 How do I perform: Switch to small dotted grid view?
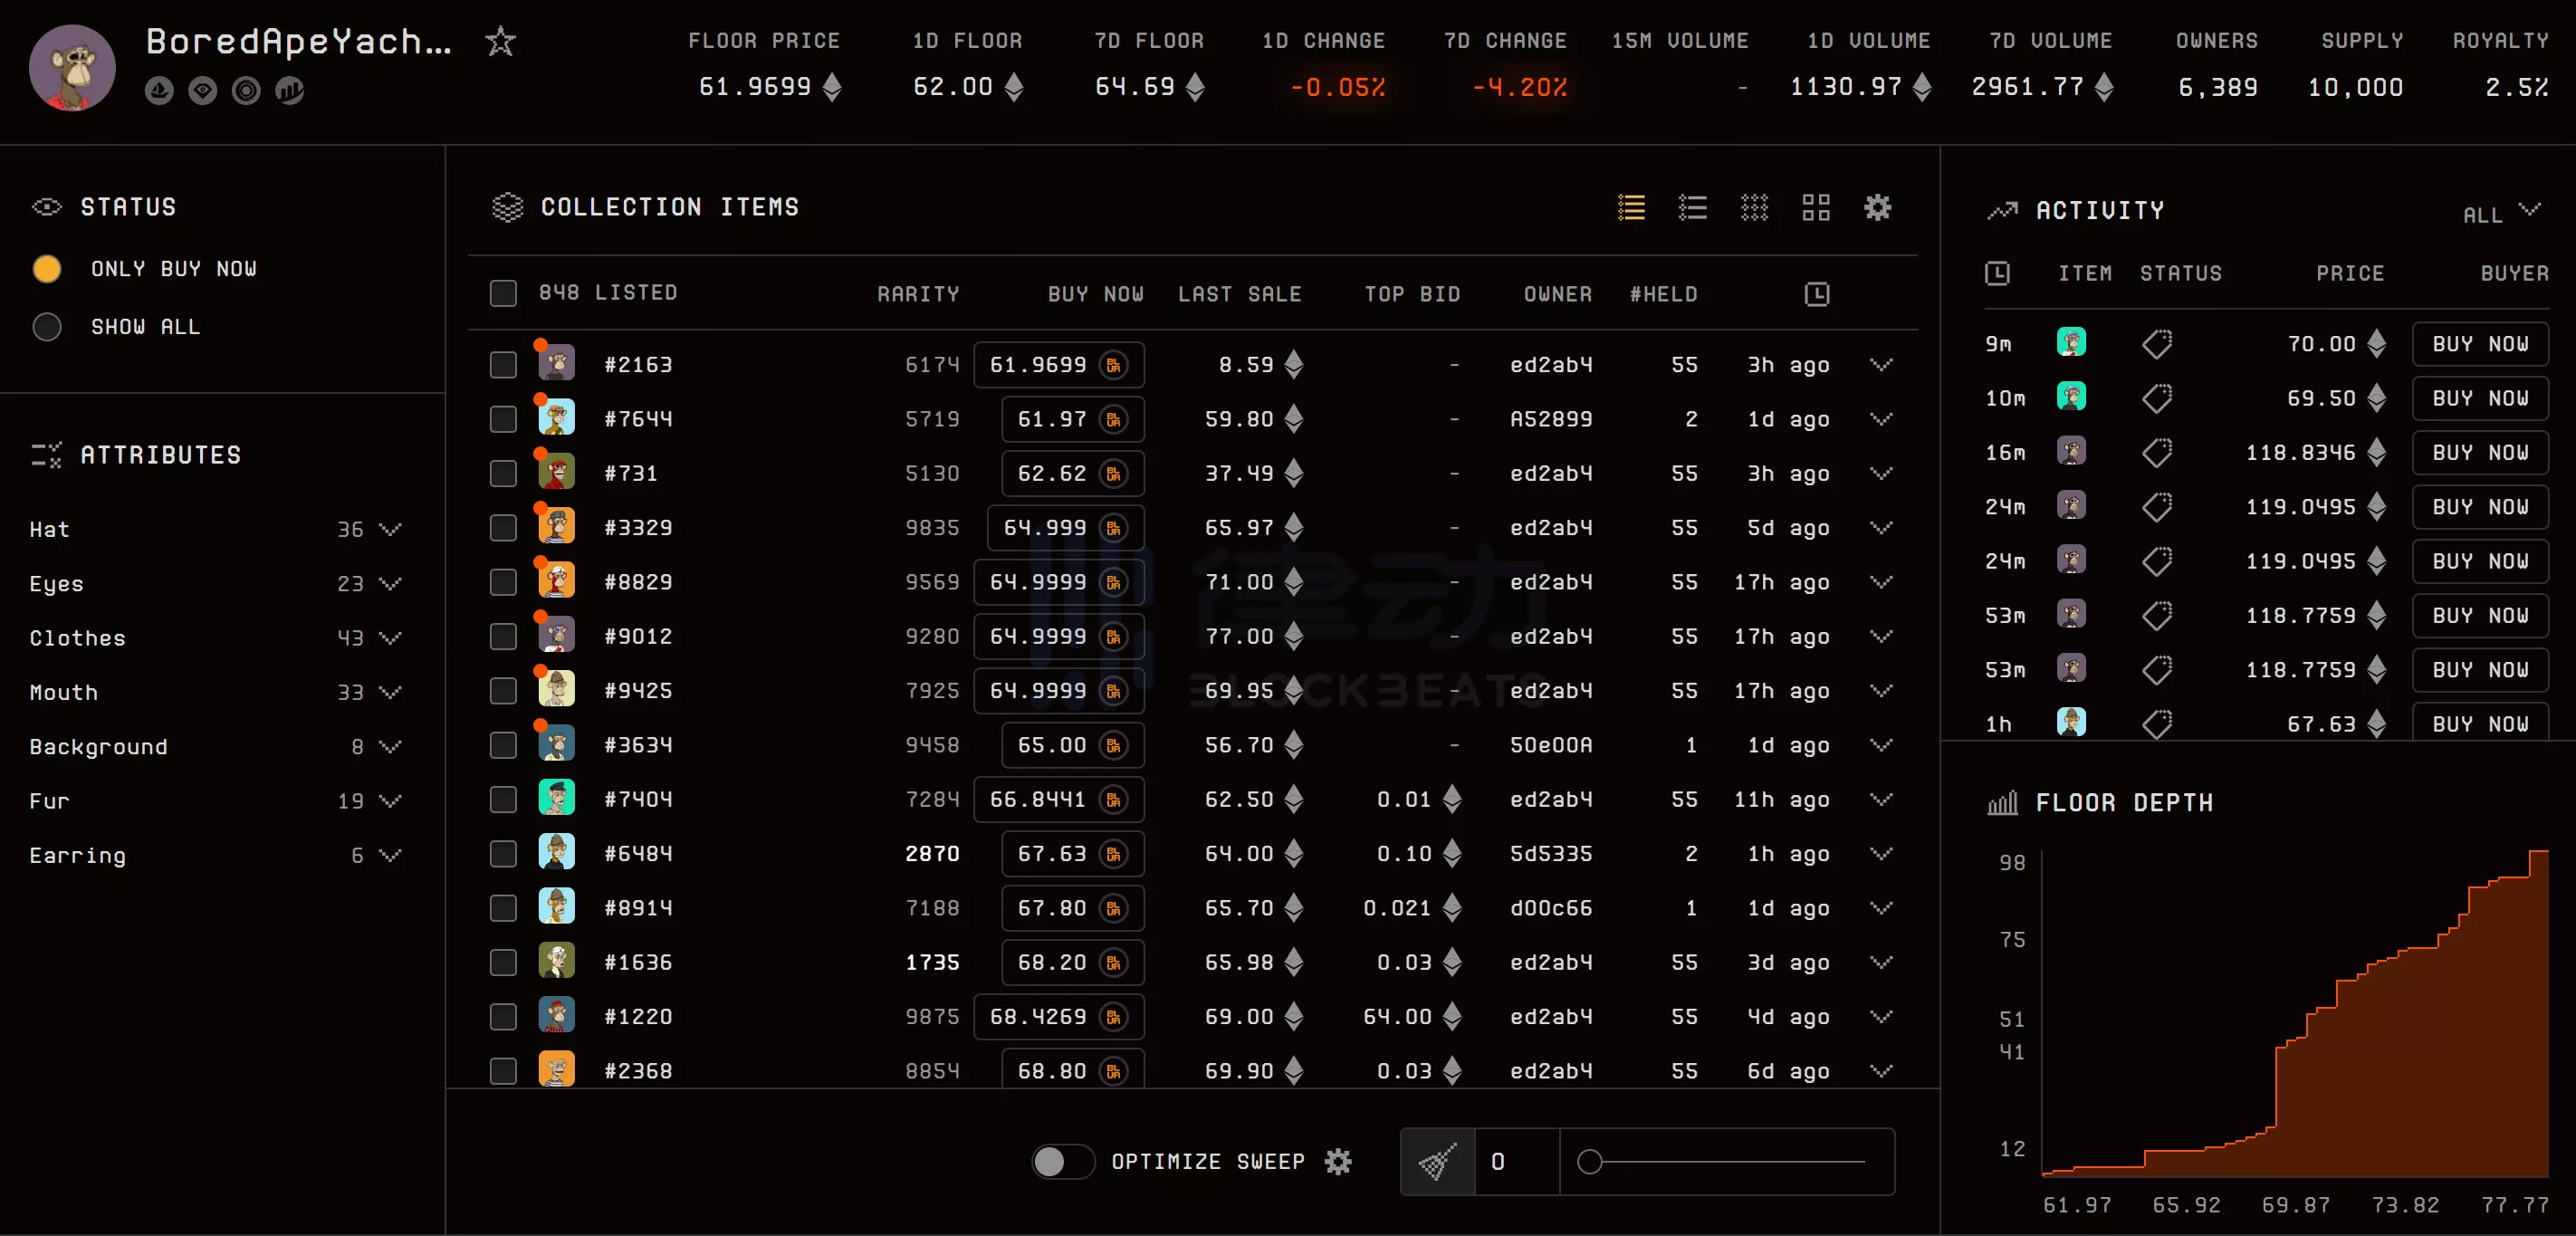(x=1754, y=207)
